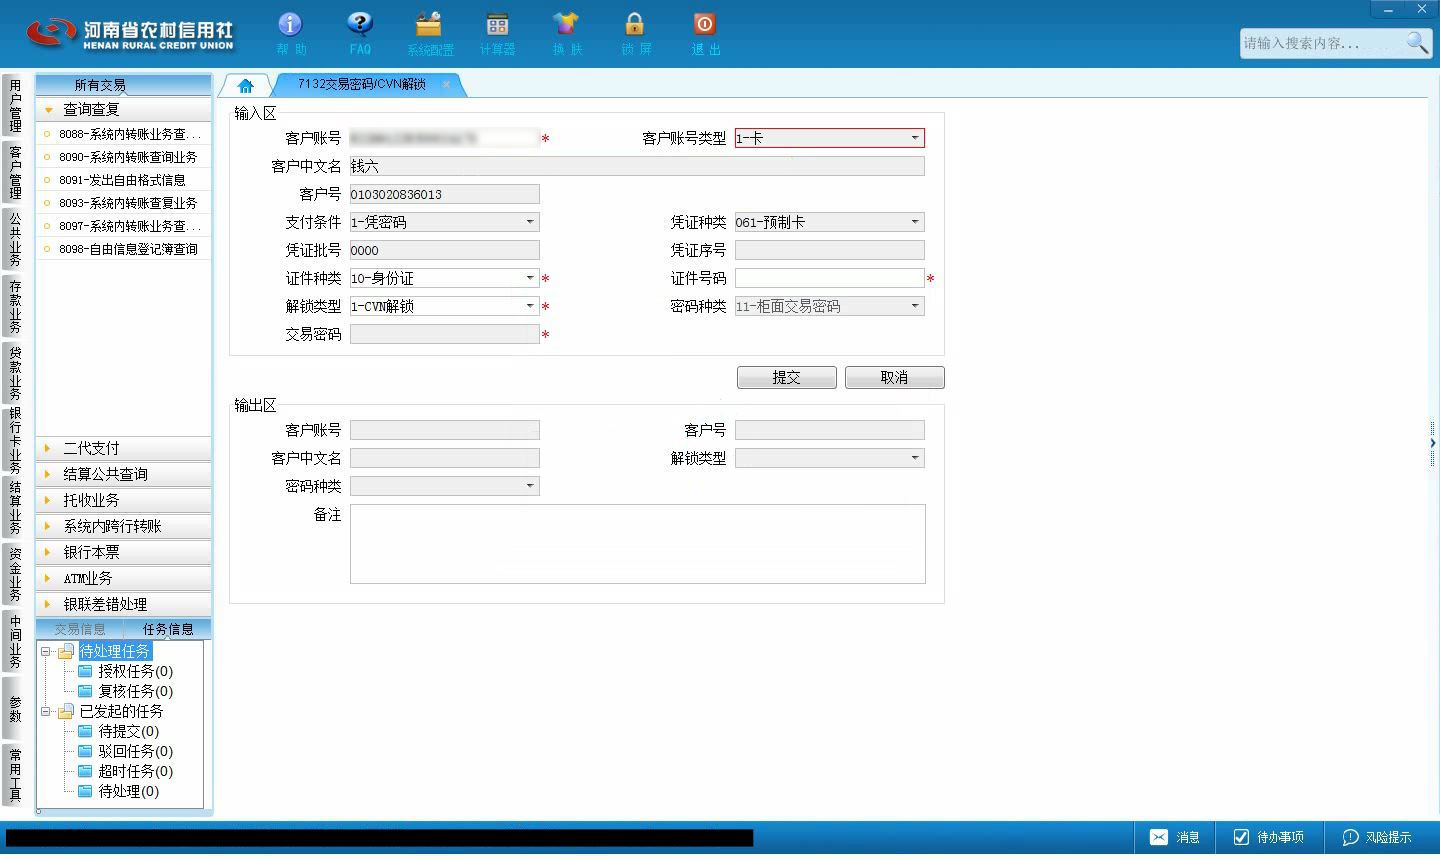Switch to 7132交易密码/CVN解锁 tab
Image resolution: width=1440 pixels, height=860 pixels.
click(x=362, y=85)
